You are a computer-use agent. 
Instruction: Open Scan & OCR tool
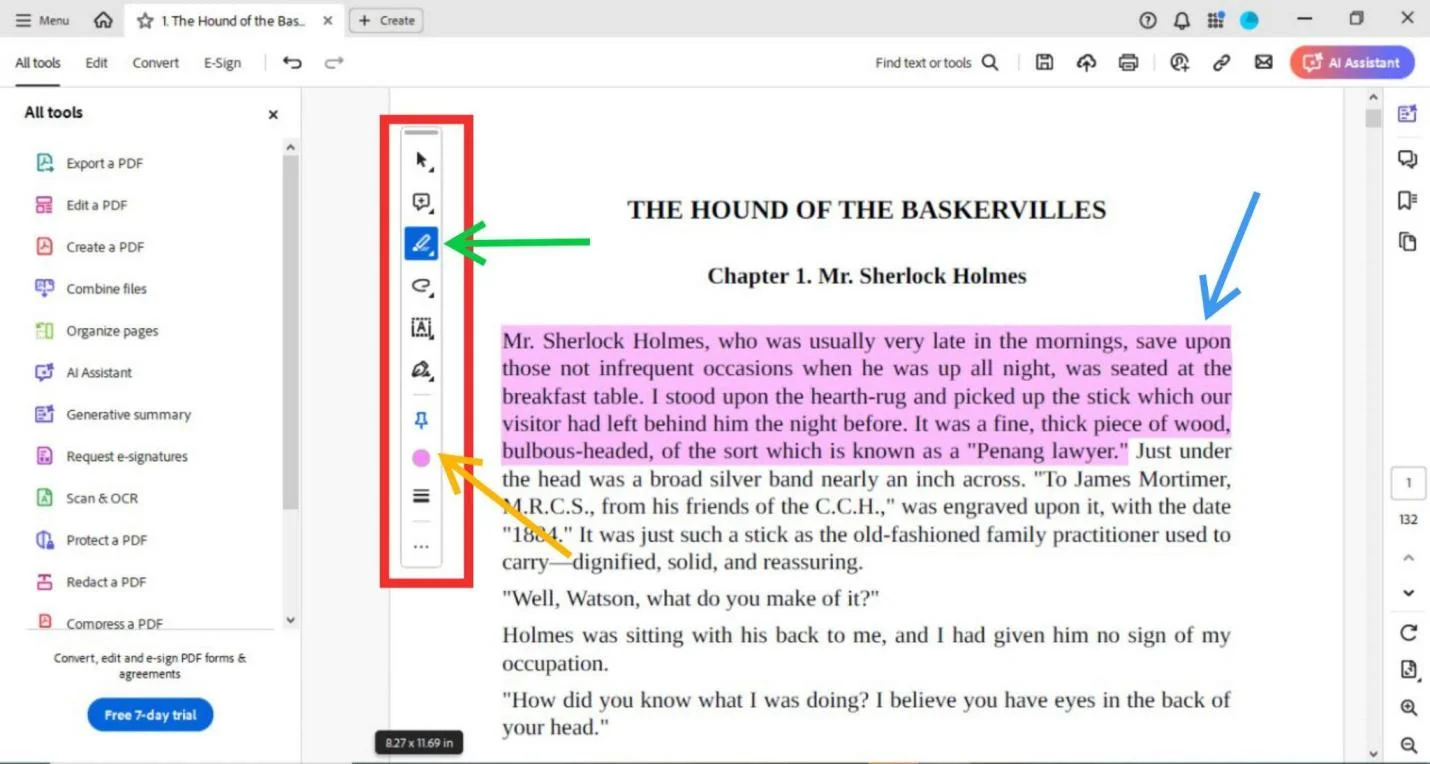click(x=87, y=498)
